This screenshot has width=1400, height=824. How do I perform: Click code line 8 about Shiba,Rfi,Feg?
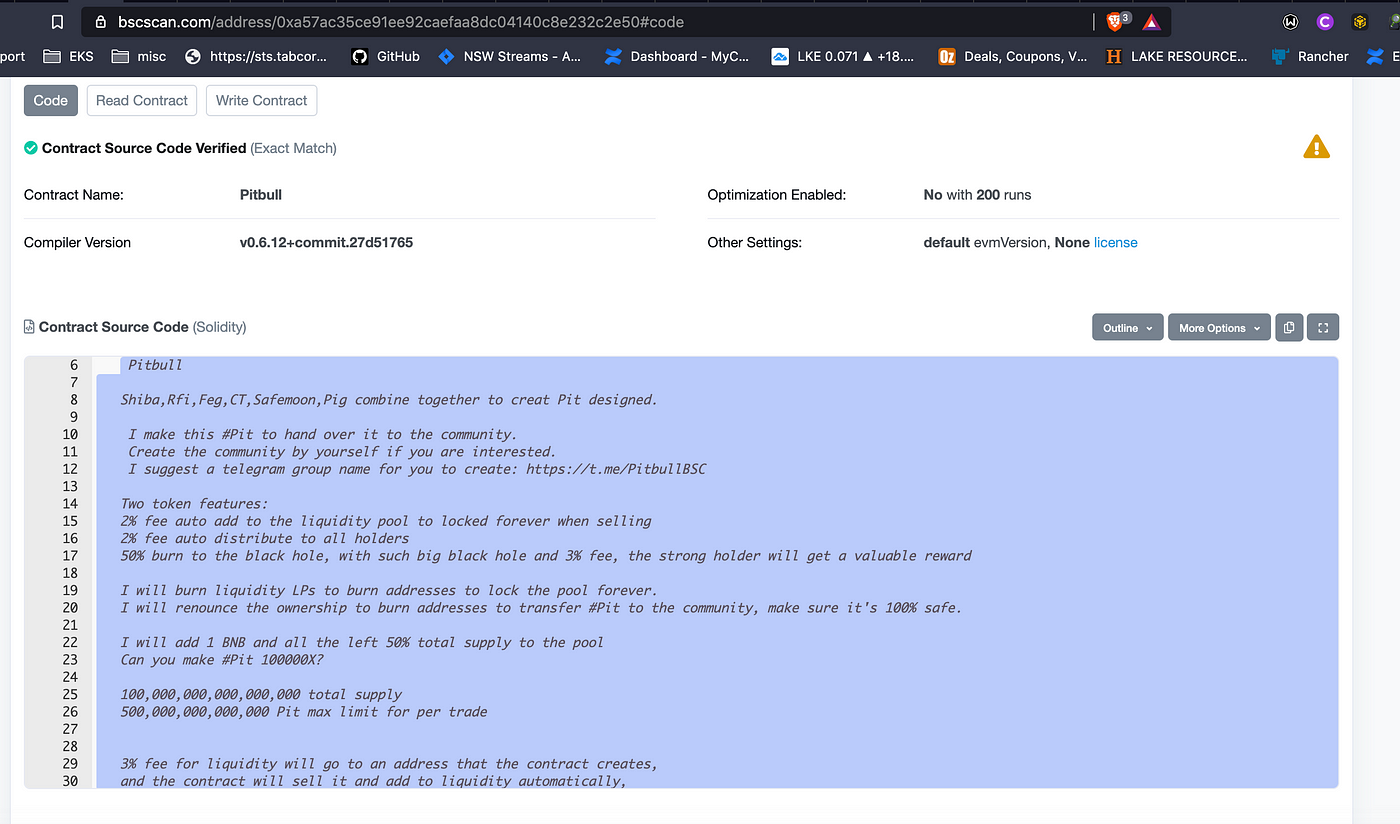(389, 399)
